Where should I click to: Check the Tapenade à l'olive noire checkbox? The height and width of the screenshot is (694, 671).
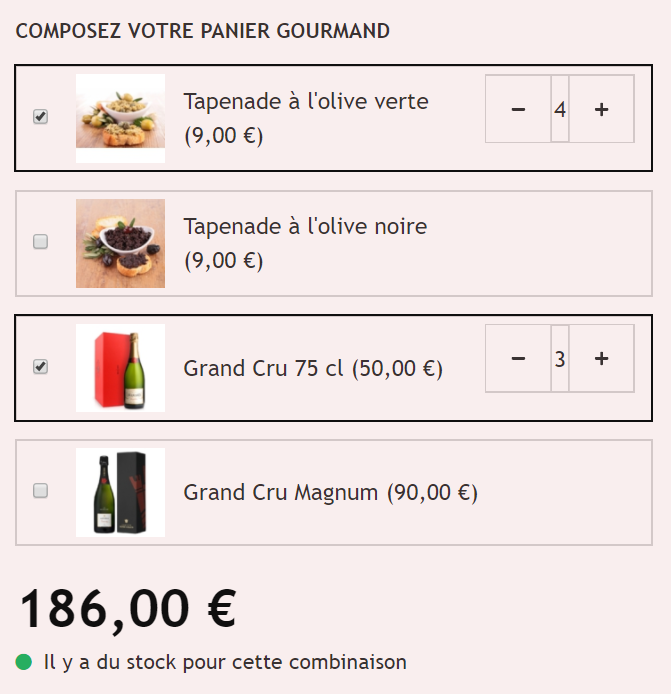40,242
